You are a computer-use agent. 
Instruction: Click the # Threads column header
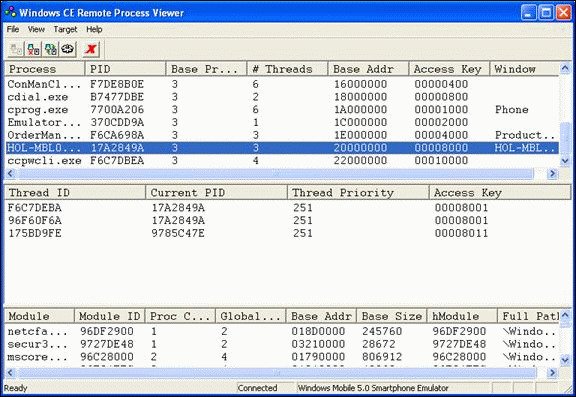point(287,69)
